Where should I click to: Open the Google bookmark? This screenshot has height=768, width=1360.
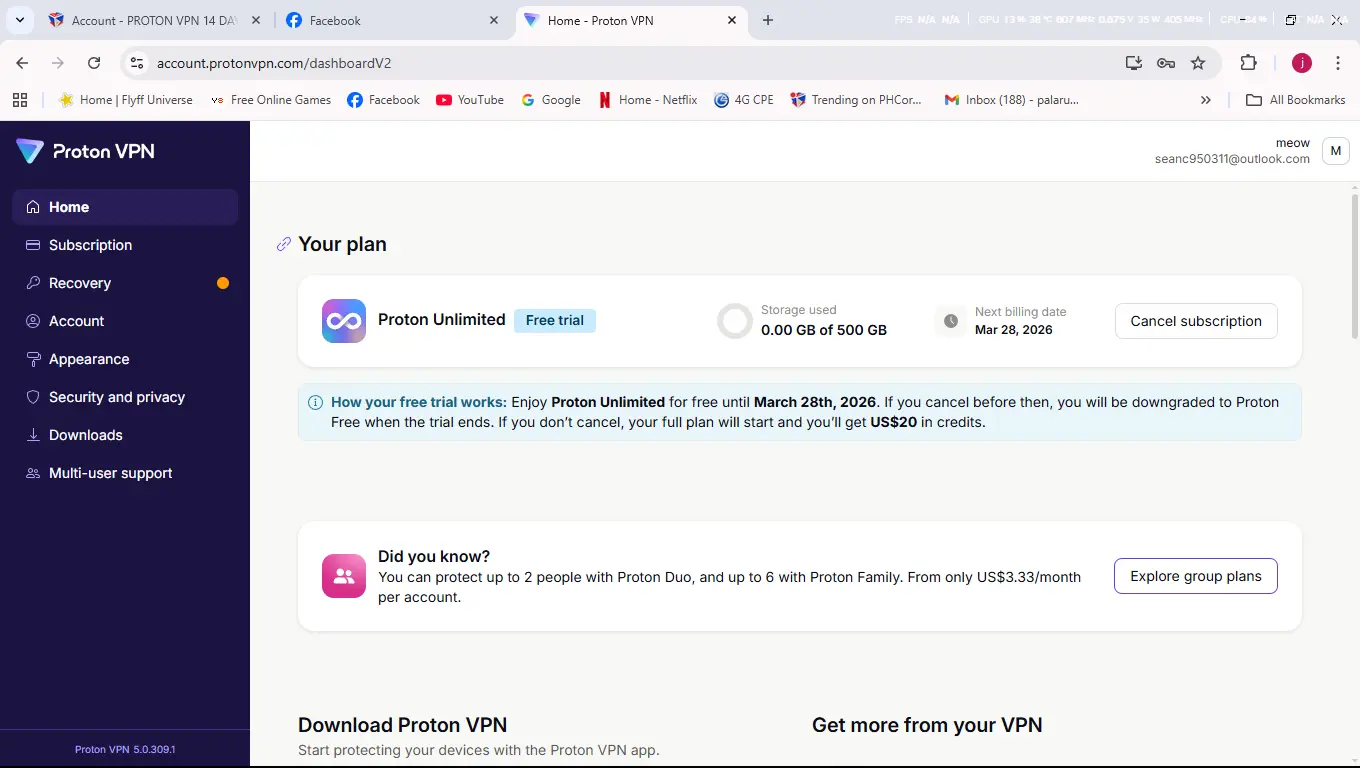[551, 100]
